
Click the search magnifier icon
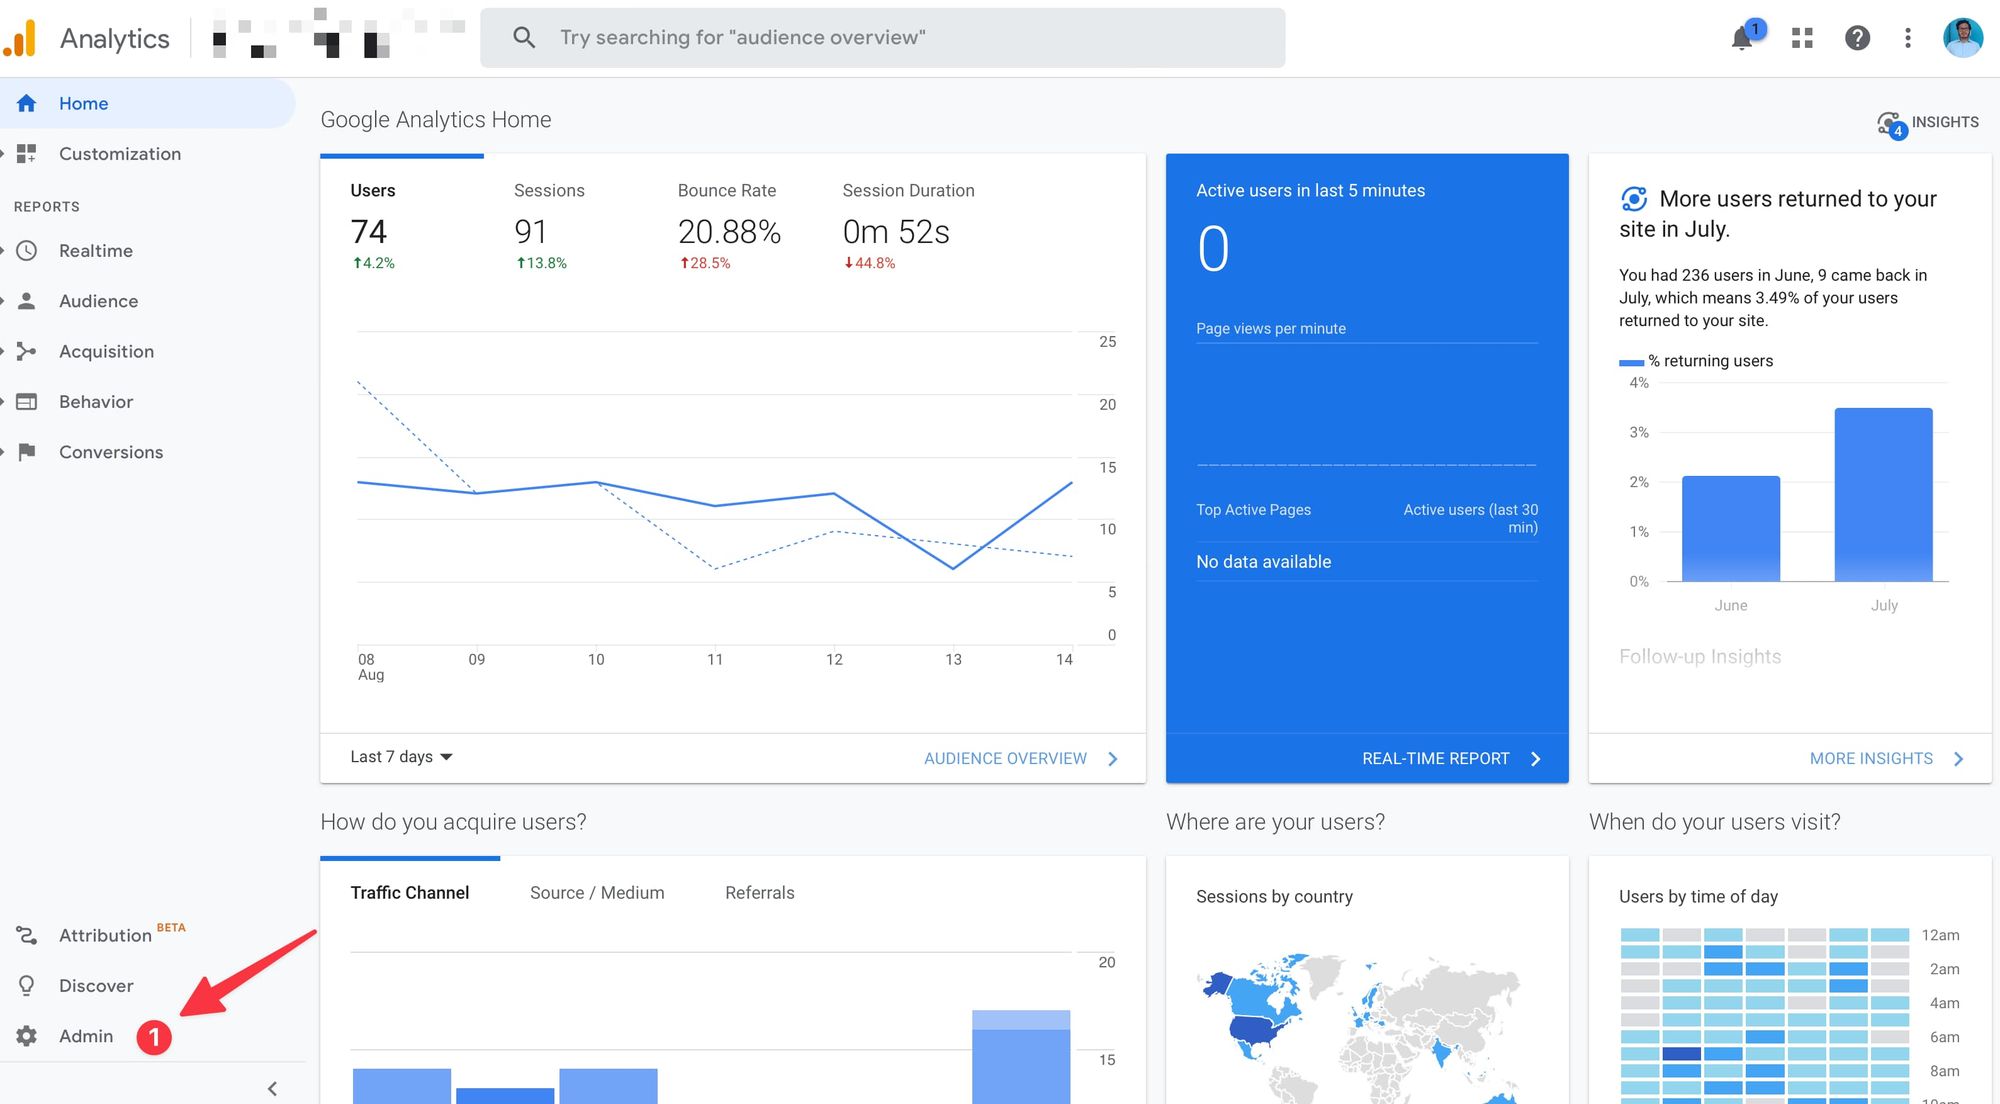tap(524, 38)
